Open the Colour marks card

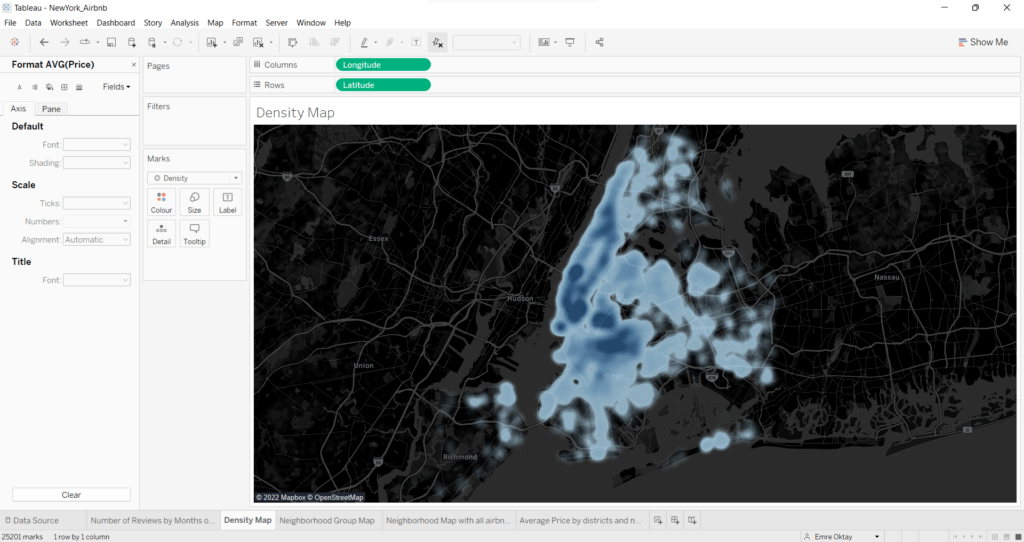[161, 202]
